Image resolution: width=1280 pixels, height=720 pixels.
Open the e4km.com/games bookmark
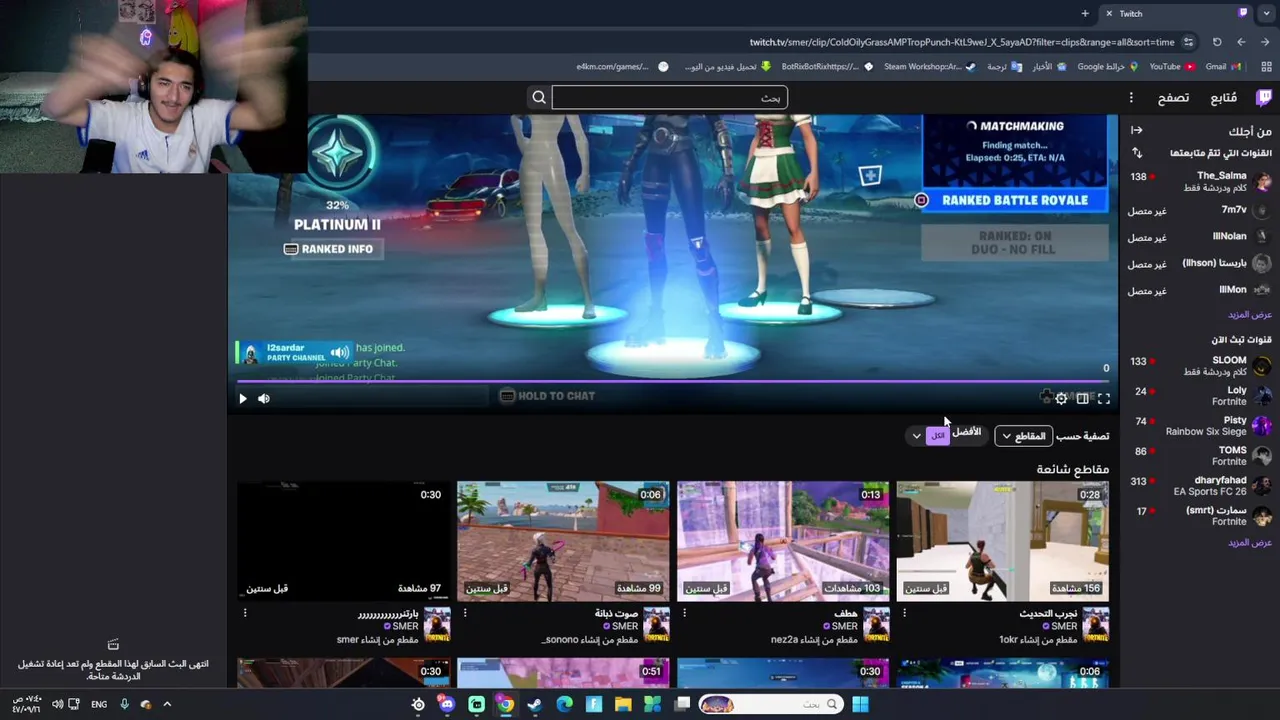click(x=622, y=66)
